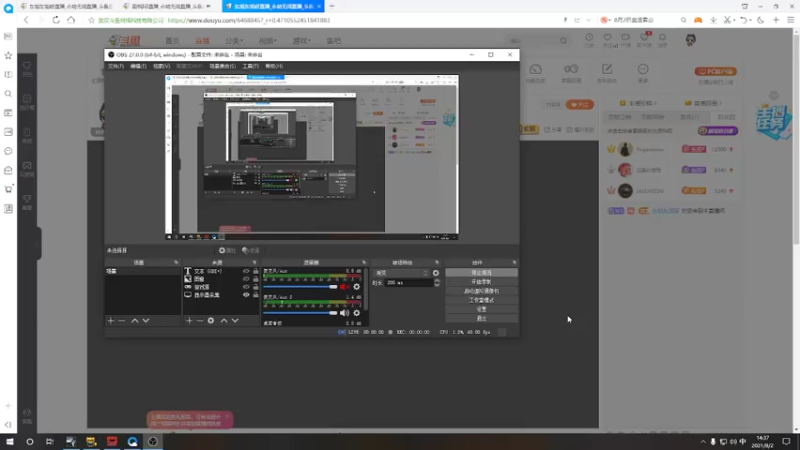The image size is (800, 450).
Task: Open the notifications bell in the Douyu header
Action: click(662, 38)
